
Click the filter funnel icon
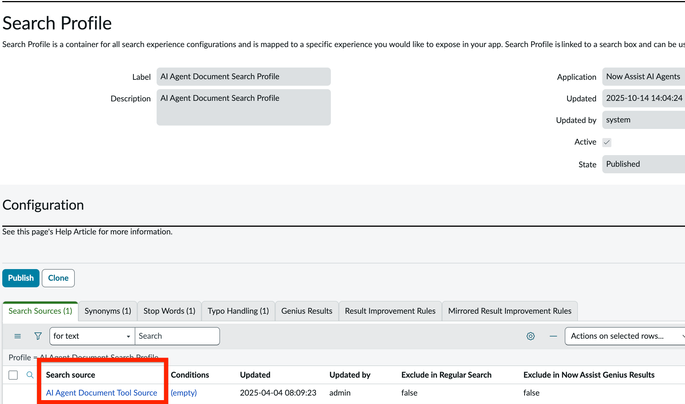pyautogui.click(x=38, y=337)
